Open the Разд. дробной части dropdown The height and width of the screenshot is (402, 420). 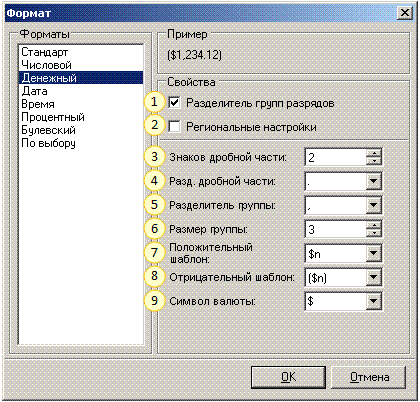coord(374,181)
